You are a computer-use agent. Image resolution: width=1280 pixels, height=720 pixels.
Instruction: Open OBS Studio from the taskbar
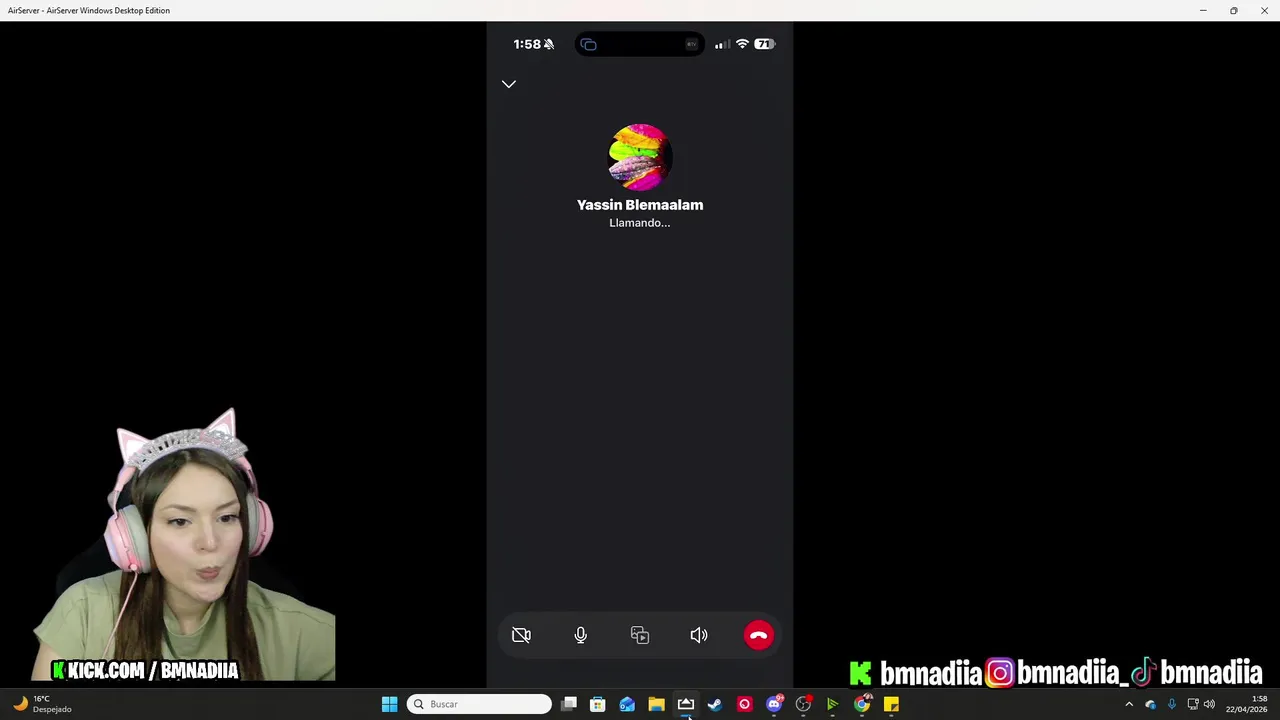pyautogui.click(x=803, y=704)
